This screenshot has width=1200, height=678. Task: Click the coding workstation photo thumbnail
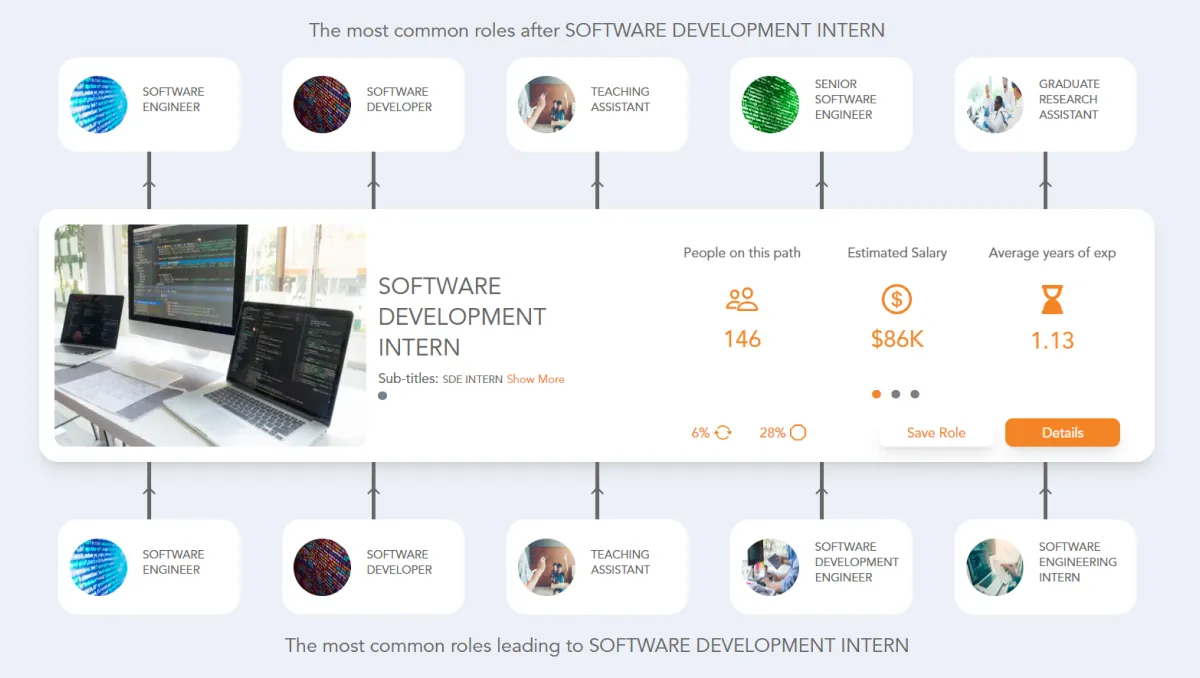[x=208, y=333]
